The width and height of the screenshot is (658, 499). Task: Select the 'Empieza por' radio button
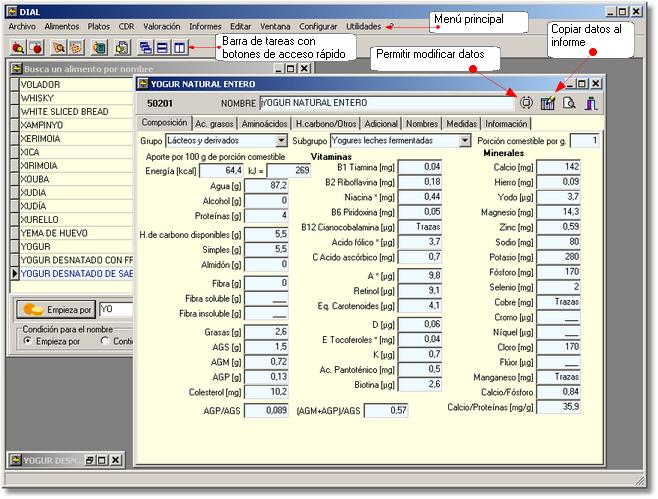point(27,341)
